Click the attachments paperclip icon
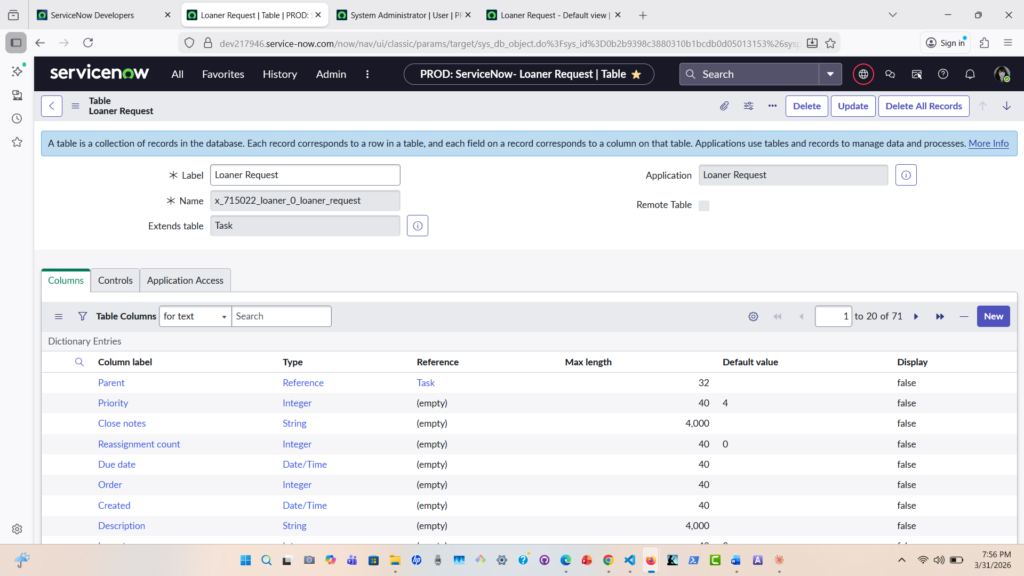The width and height of the screenshot is (1024, 576). pyautogui.click(x=724, y=106)
